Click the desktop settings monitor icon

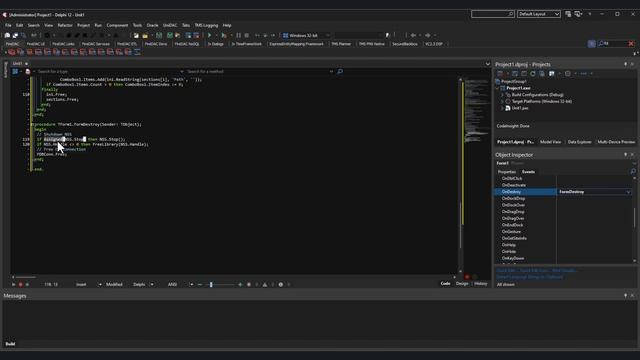(x=578, y=14)
